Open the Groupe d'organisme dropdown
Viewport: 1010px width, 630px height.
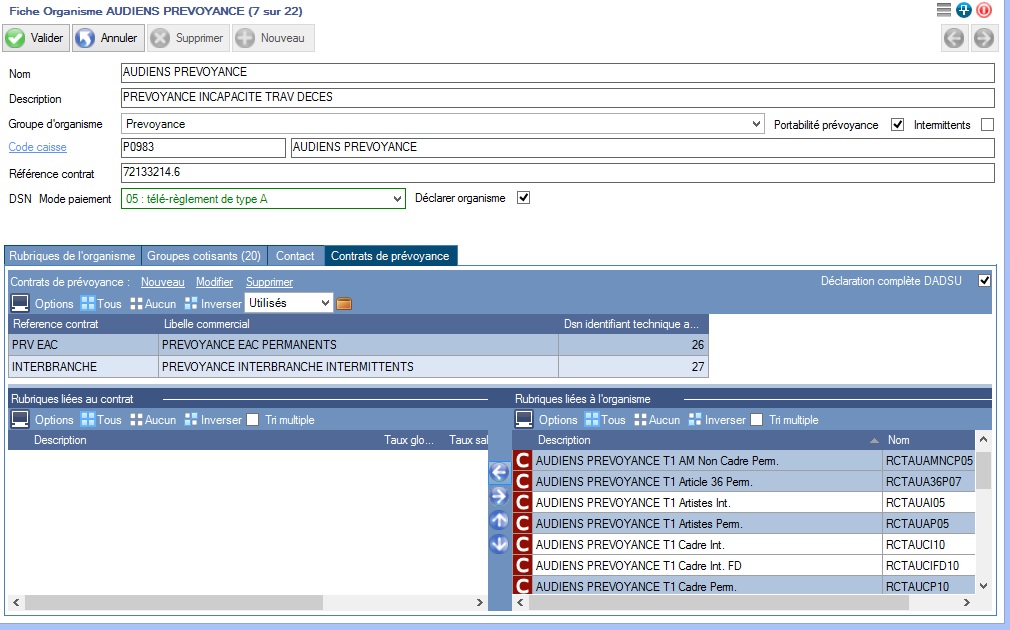click(x=756, y=125)
